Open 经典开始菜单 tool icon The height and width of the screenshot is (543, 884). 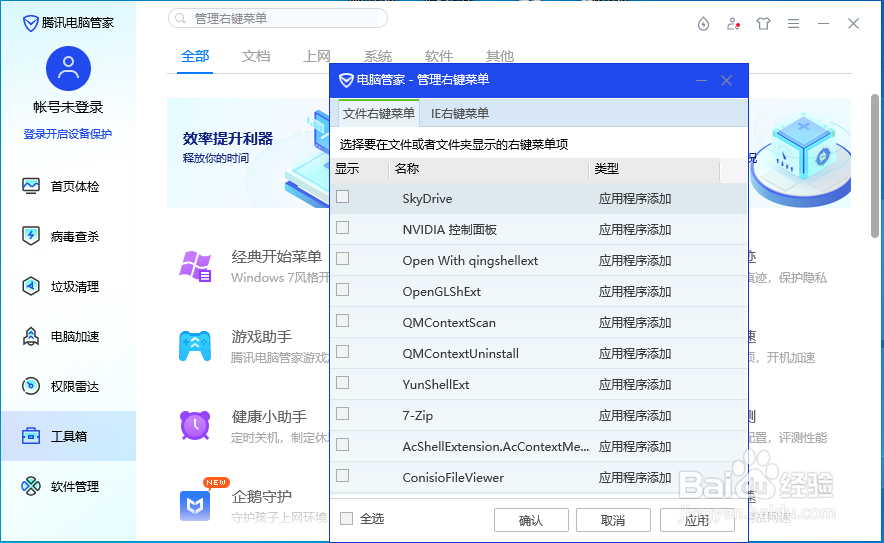tap(195, 266)
